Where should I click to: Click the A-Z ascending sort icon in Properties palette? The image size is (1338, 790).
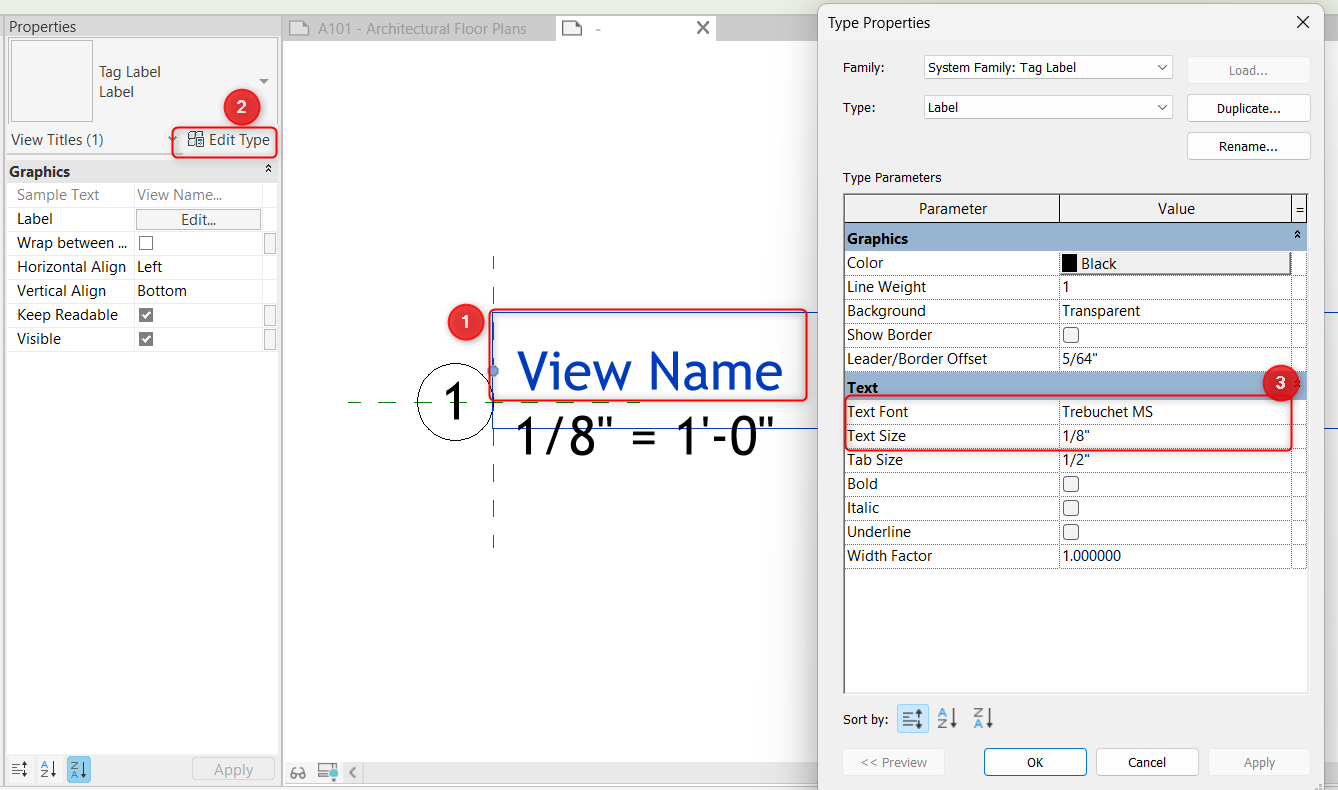tap(48, 769)
